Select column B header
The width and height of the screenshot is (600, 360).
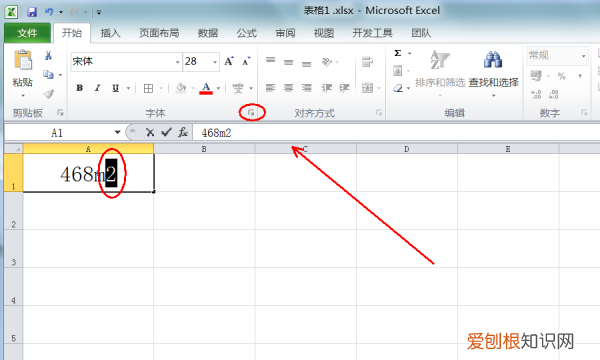(204, 149)
